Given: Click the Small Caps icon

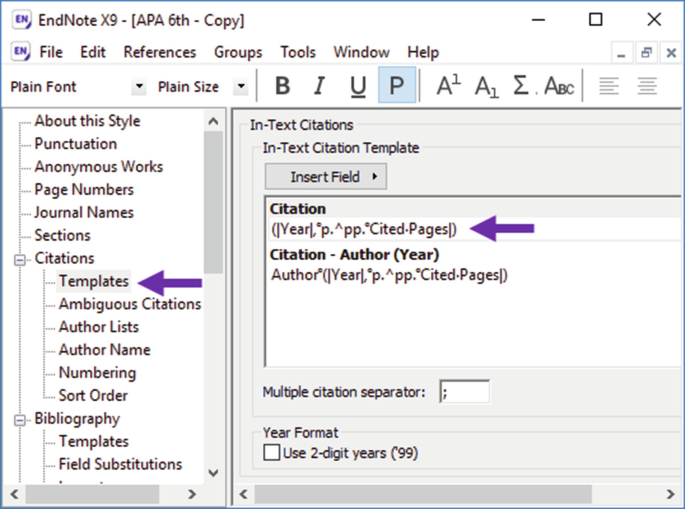Looking at the screenshot, I should [x=559, y=86].
